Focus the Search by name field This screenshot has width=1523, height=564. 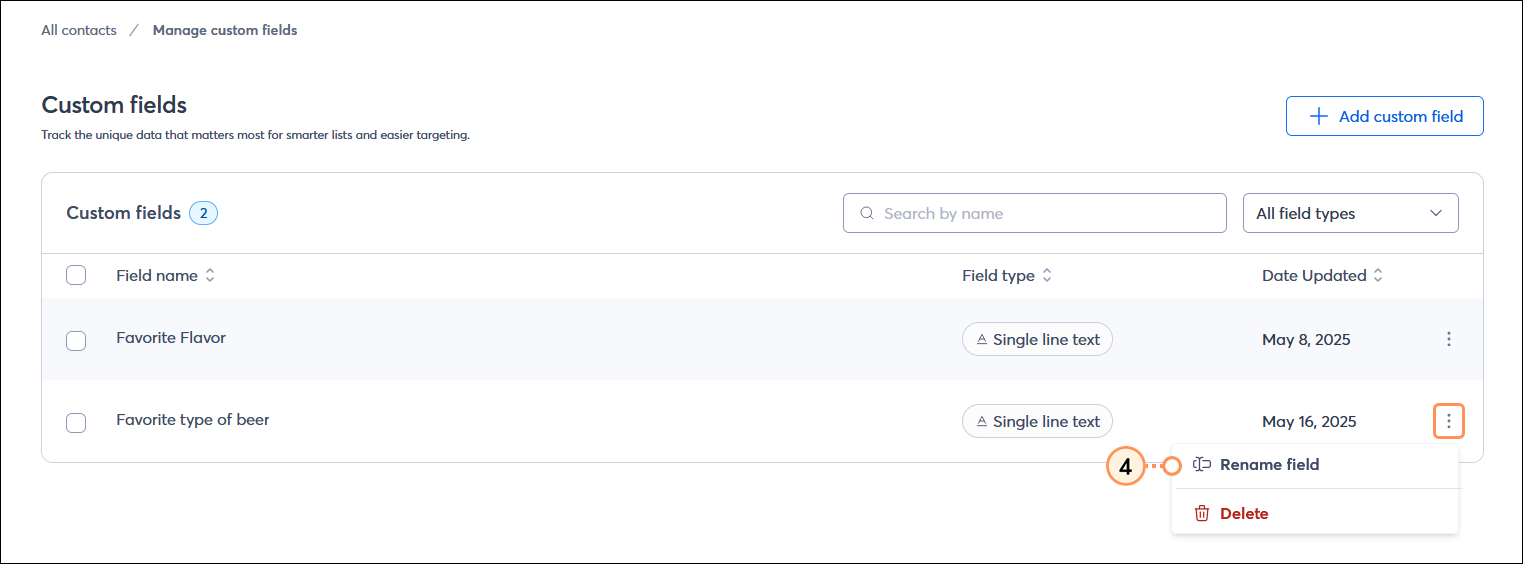click(x=1035, y=213)
